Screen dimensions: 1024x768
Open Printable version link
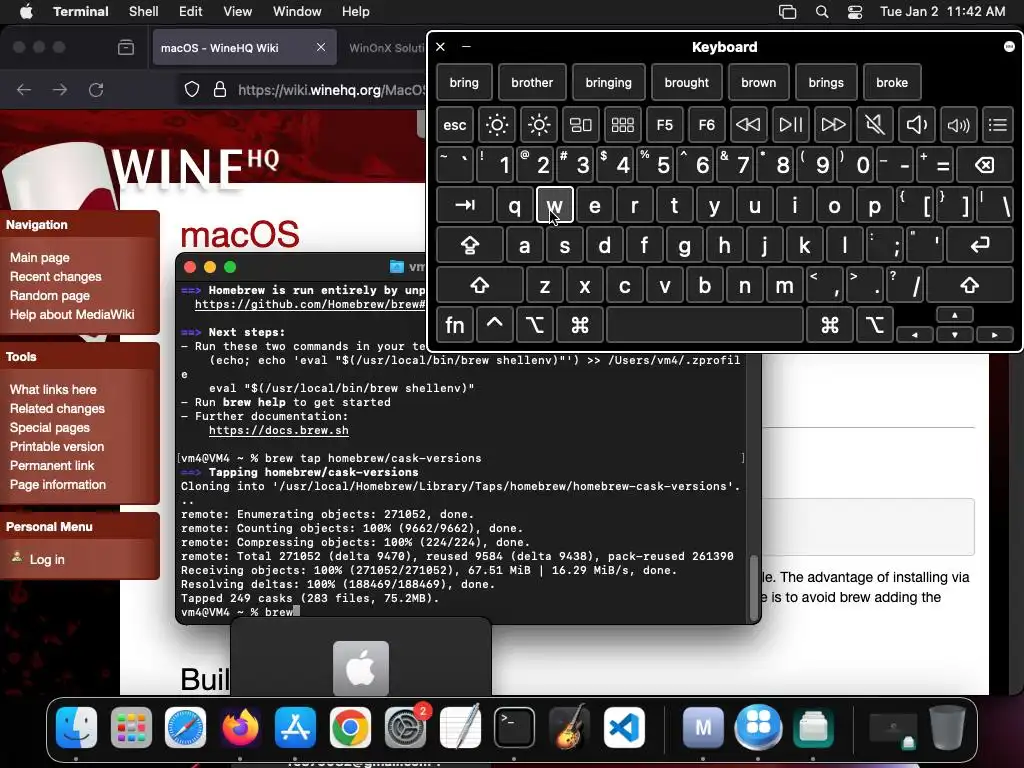[x=57, y=446]
